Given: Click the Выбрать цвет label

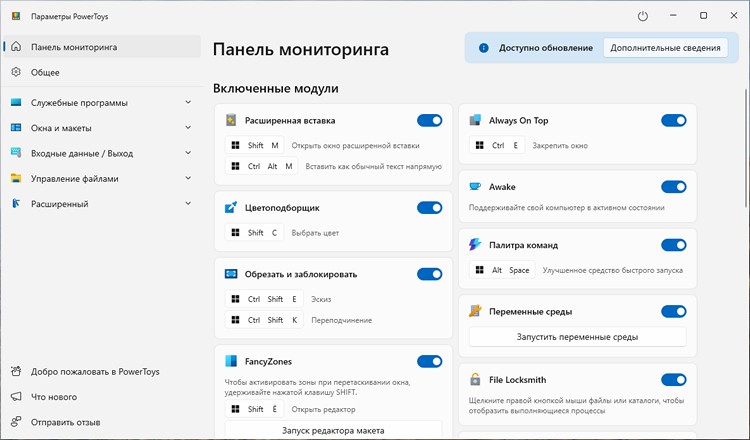Looking at the screenshot, I should pos(315,233).
